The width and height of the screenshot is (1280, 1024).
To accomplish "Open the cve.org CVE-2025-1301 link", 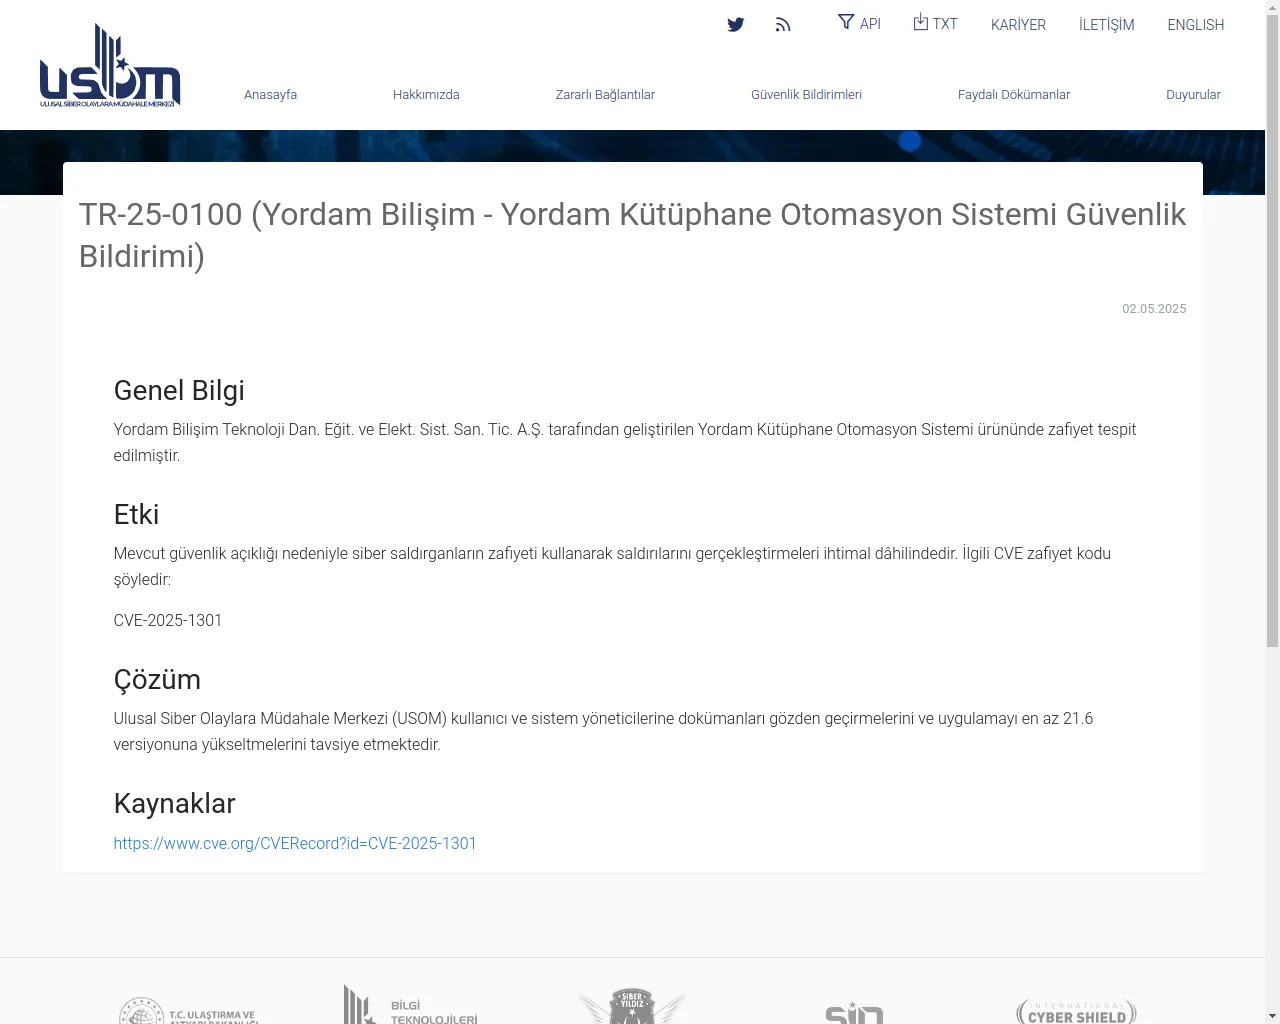I will 295,843.
